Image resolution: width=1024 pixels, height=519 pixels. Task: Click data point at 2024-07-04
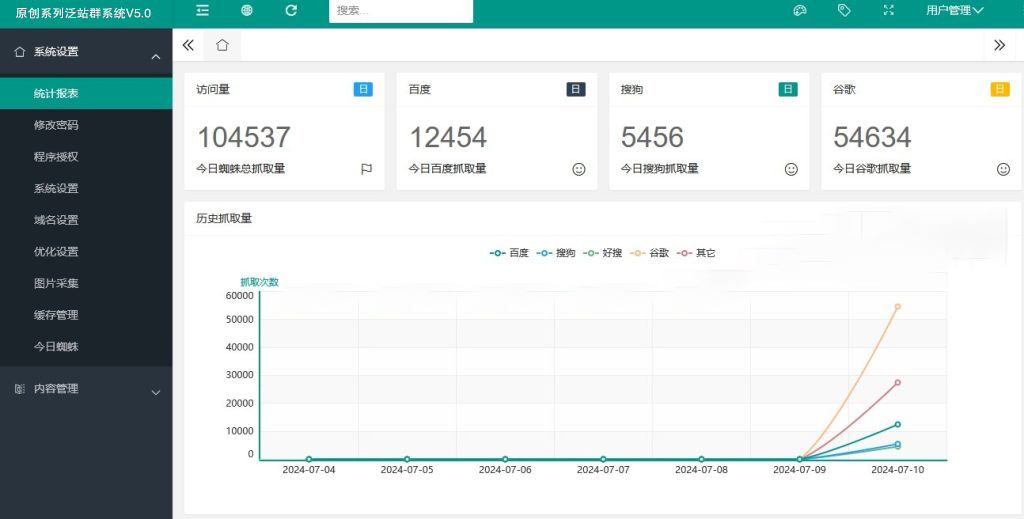[309, 460]
